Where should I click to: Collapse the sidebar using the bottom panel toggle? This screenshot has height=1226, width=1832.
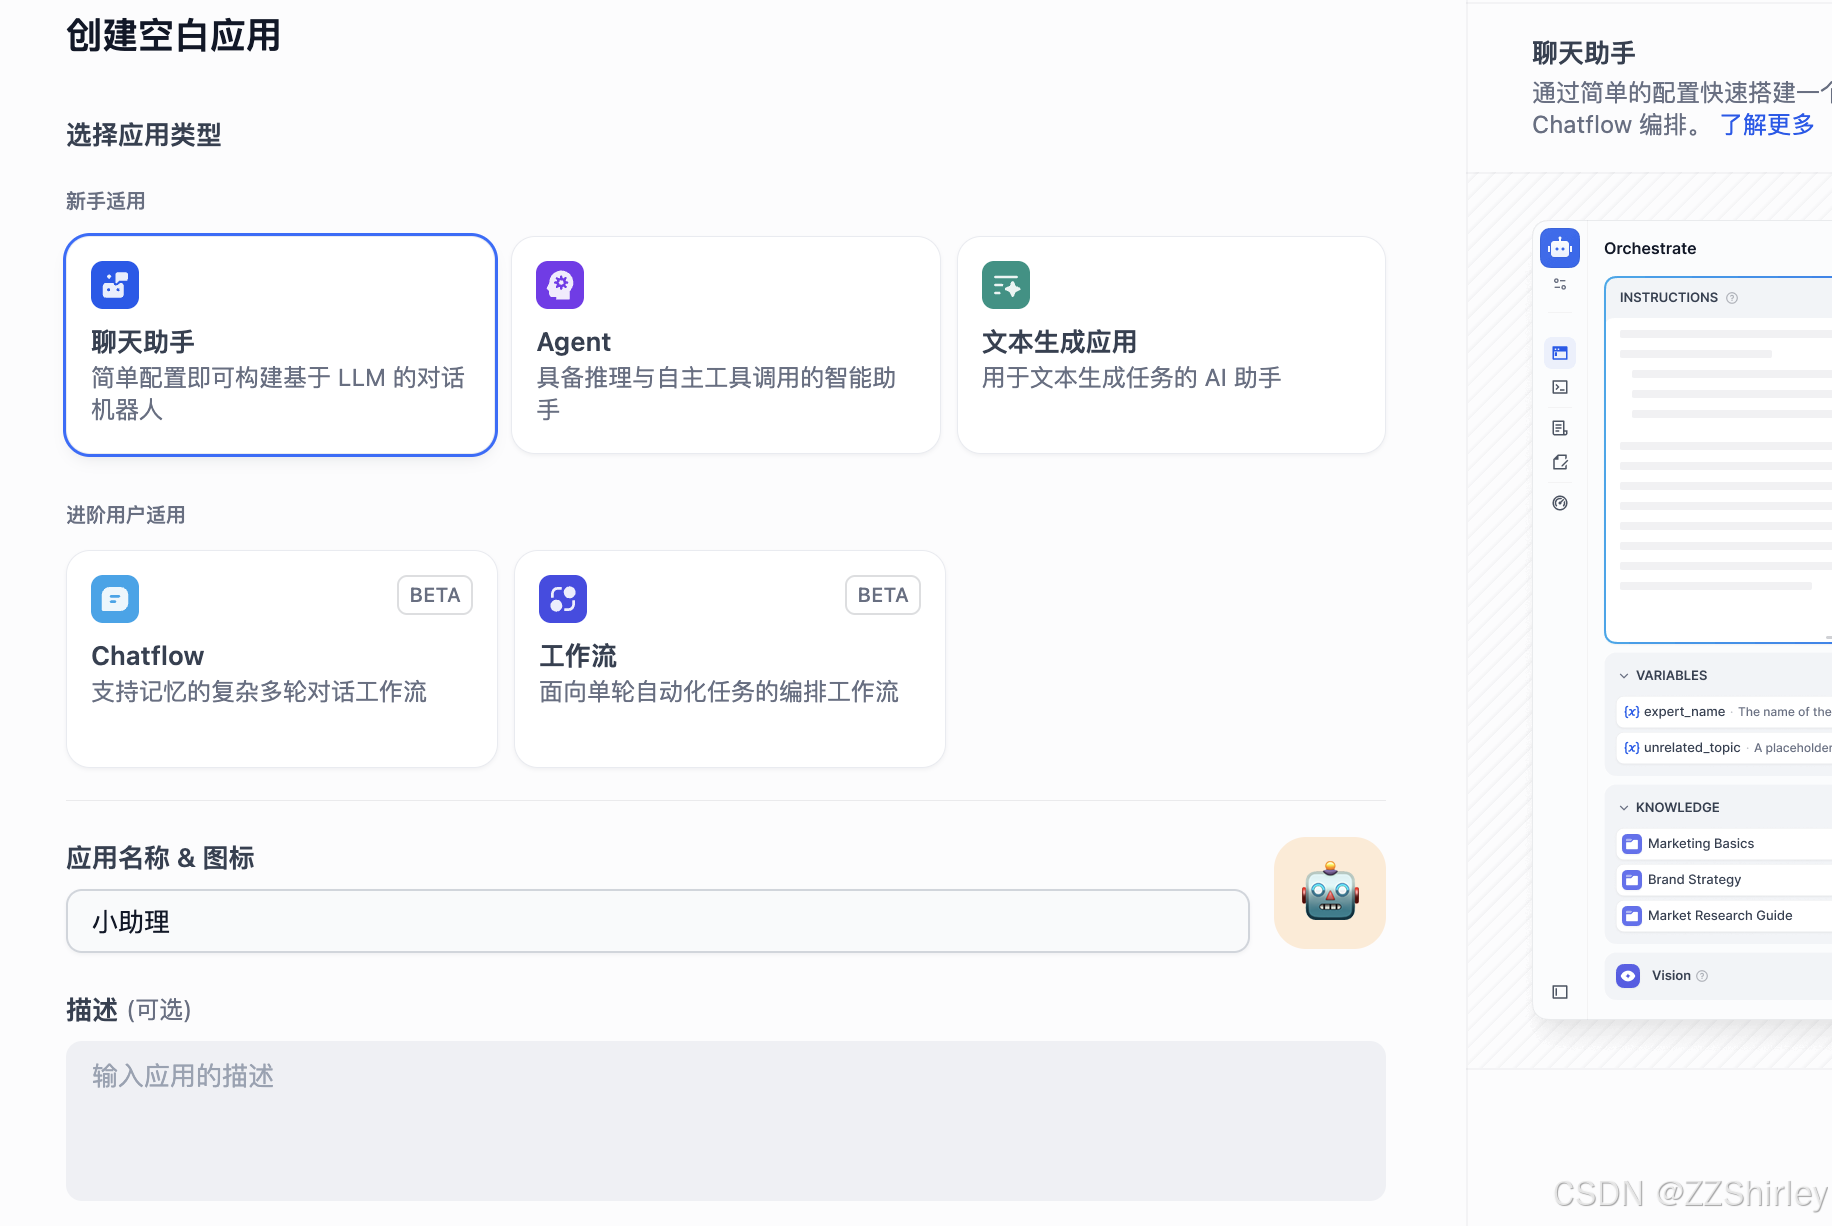pos(1560,992)
